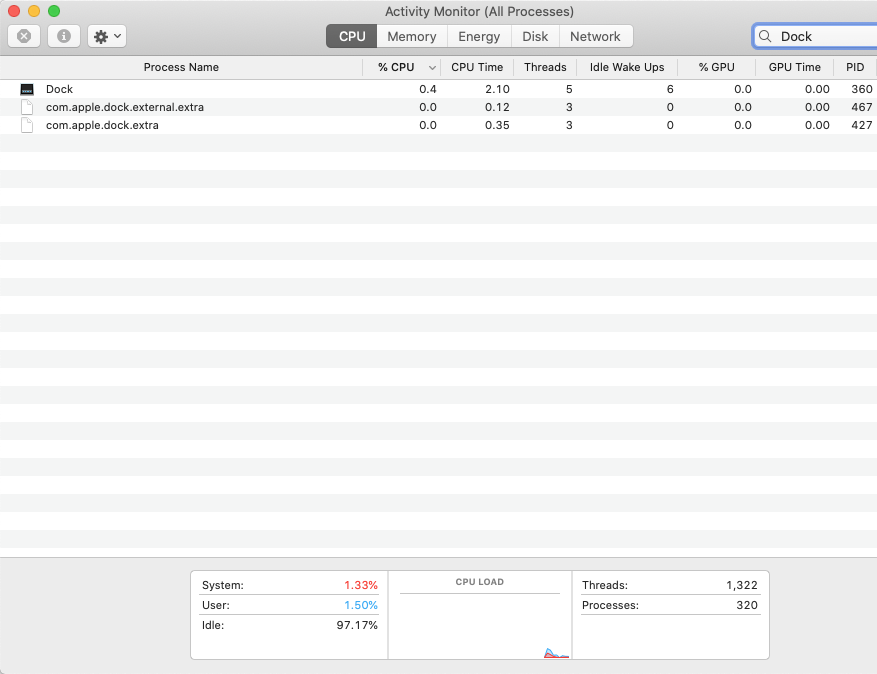Image resolution: width=877 pixels, height=674 pixels.
Task: Switch to the Network tab
Action: [x=595, y=36]
